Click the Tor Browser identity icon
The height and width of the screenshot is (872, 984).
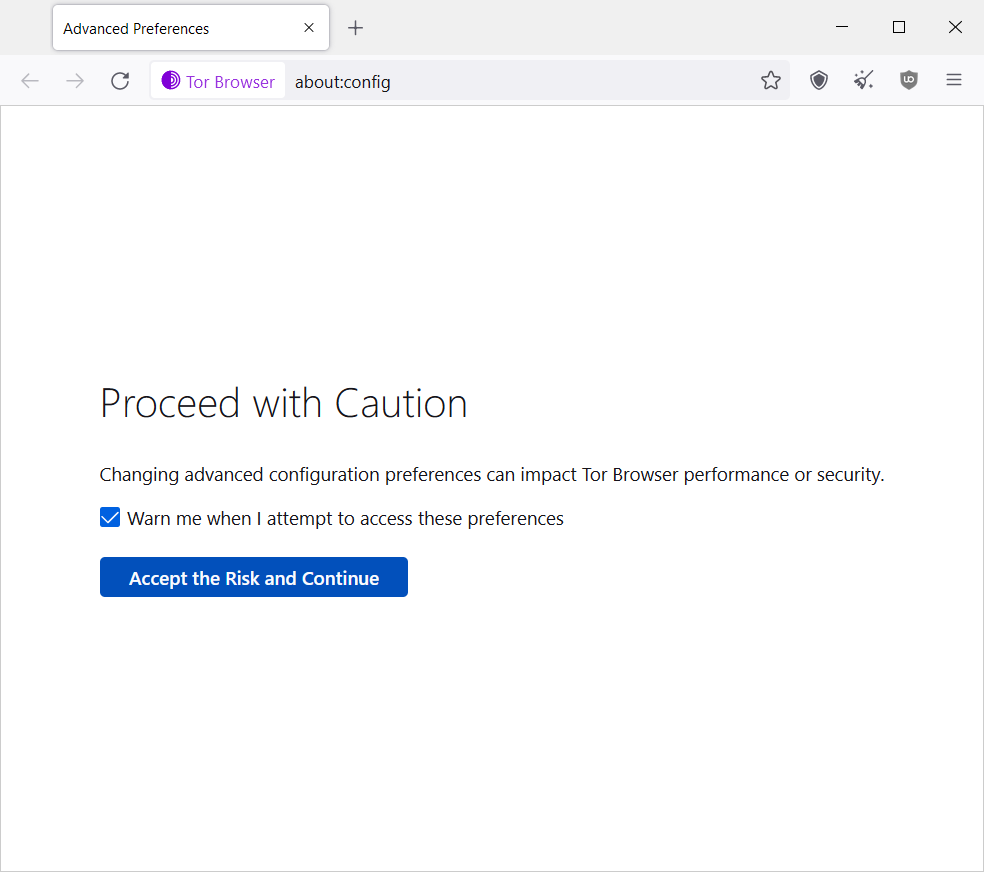click(170, 80)
